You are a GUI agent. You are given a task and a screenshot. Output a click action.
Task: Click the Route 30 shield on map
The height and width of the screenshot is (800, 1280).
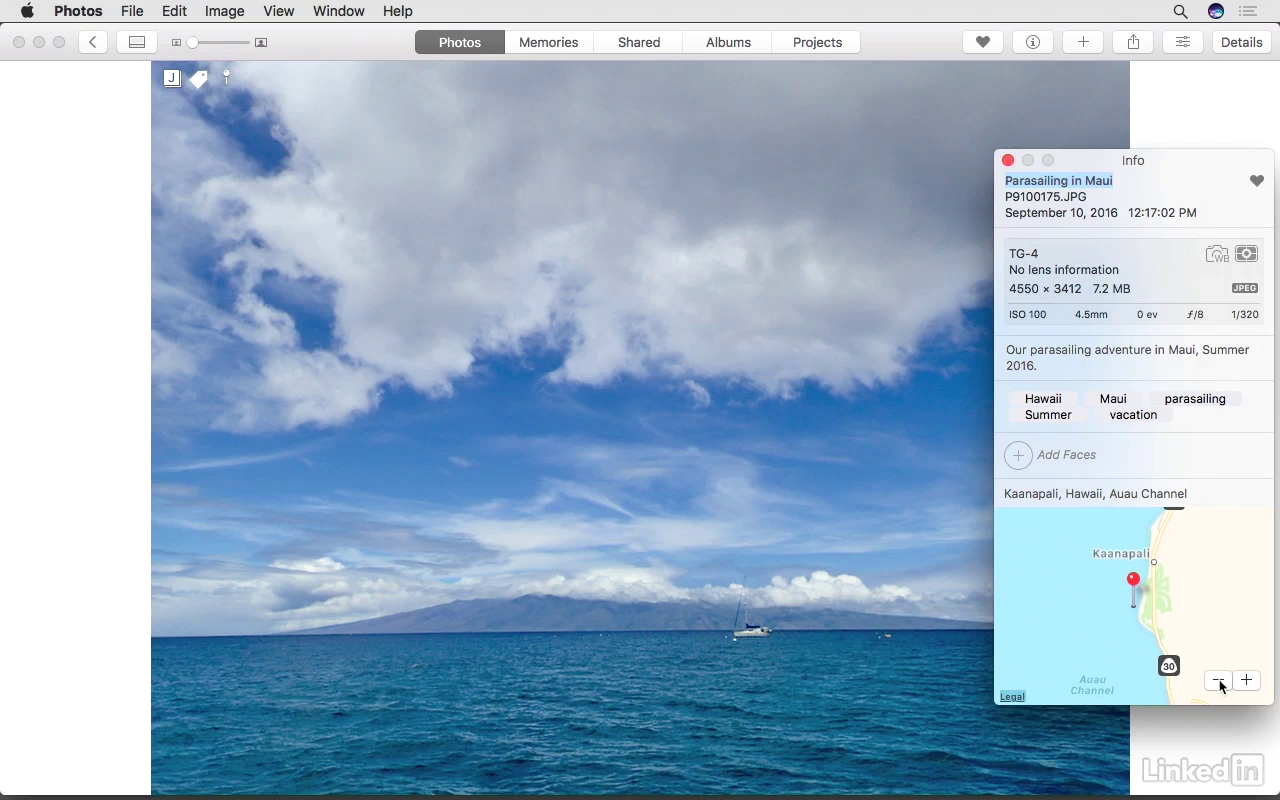[1169, 666]
